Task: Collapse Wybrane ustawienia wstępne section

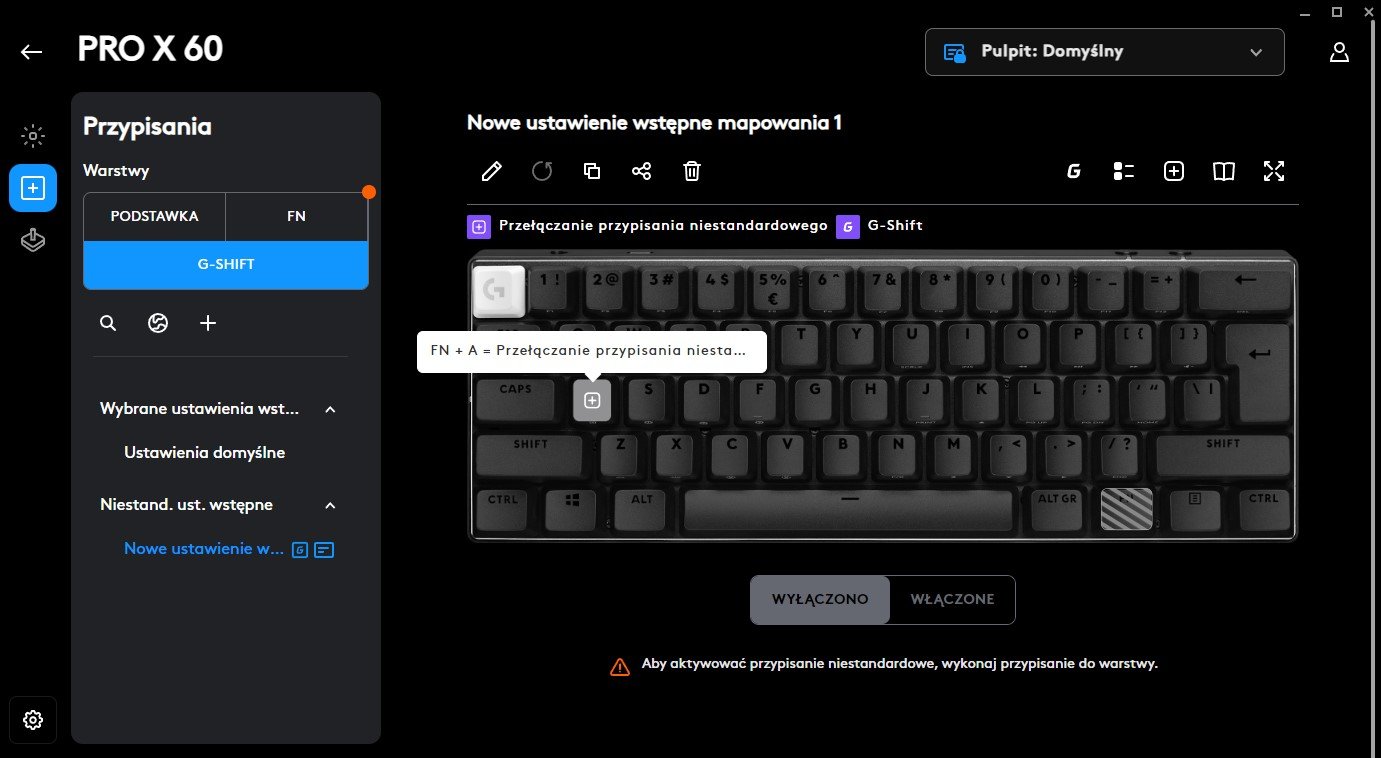Action: coord(330,409)
